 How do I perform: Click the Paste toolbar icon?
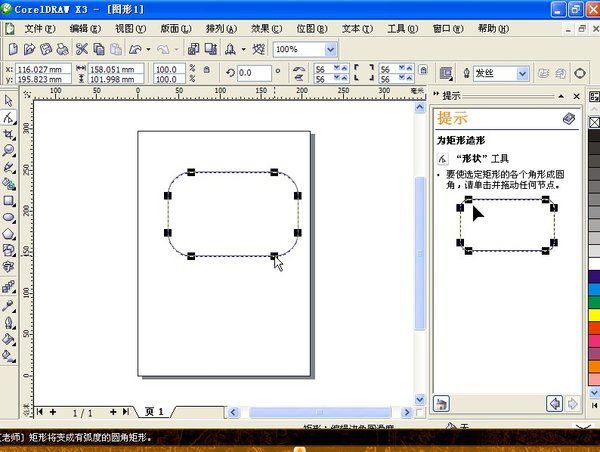[x=116, y=49]
